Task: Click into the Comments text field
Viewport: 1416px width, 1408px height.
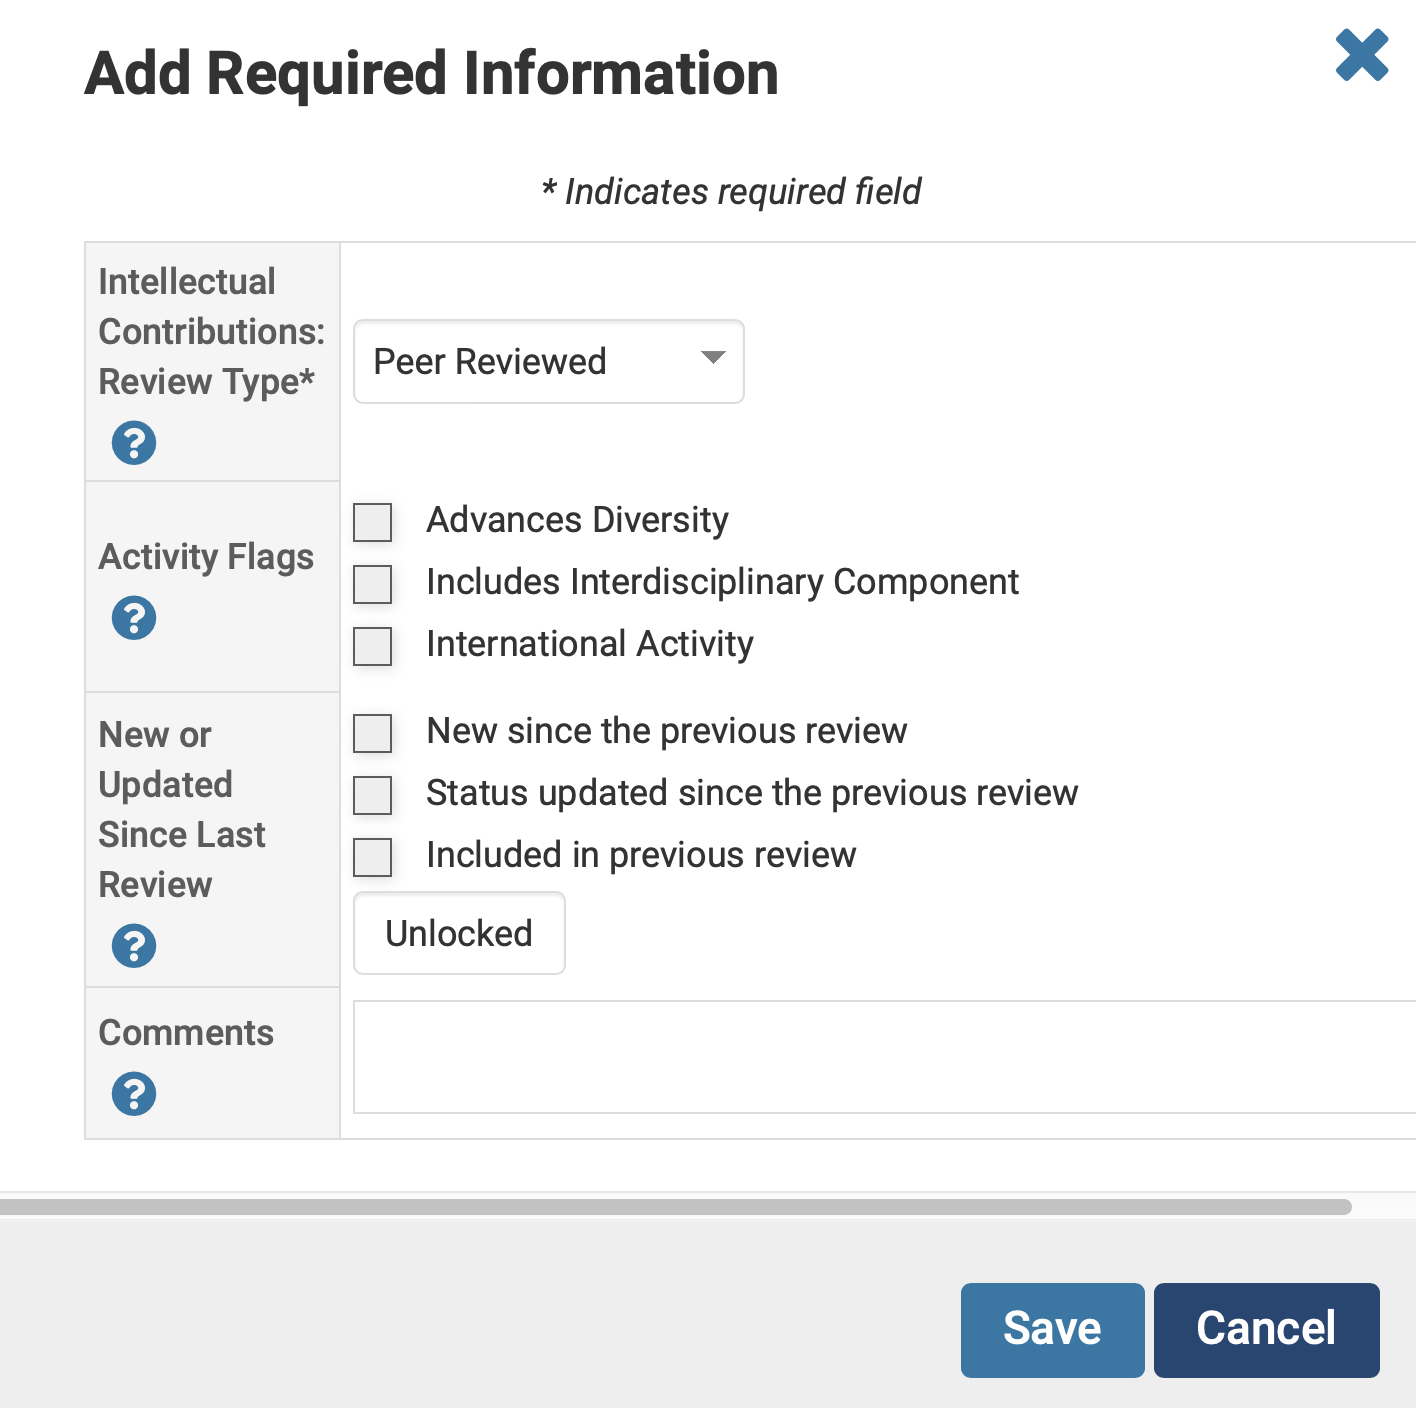Action: 884,1057
